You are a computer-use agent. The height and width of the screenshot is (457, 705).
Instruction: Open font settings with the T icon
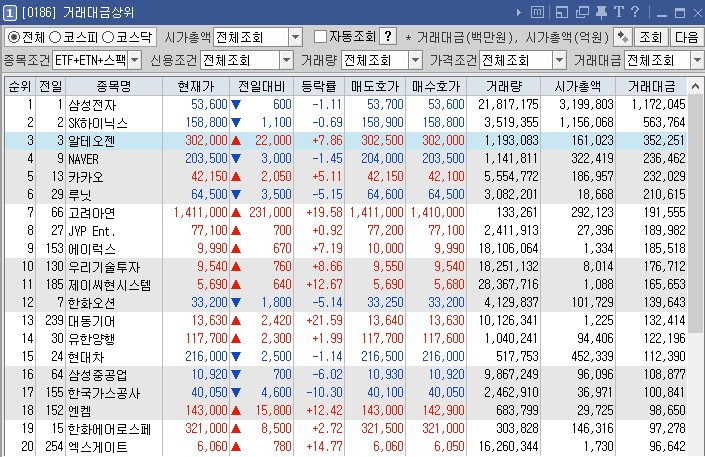(619, 12)
